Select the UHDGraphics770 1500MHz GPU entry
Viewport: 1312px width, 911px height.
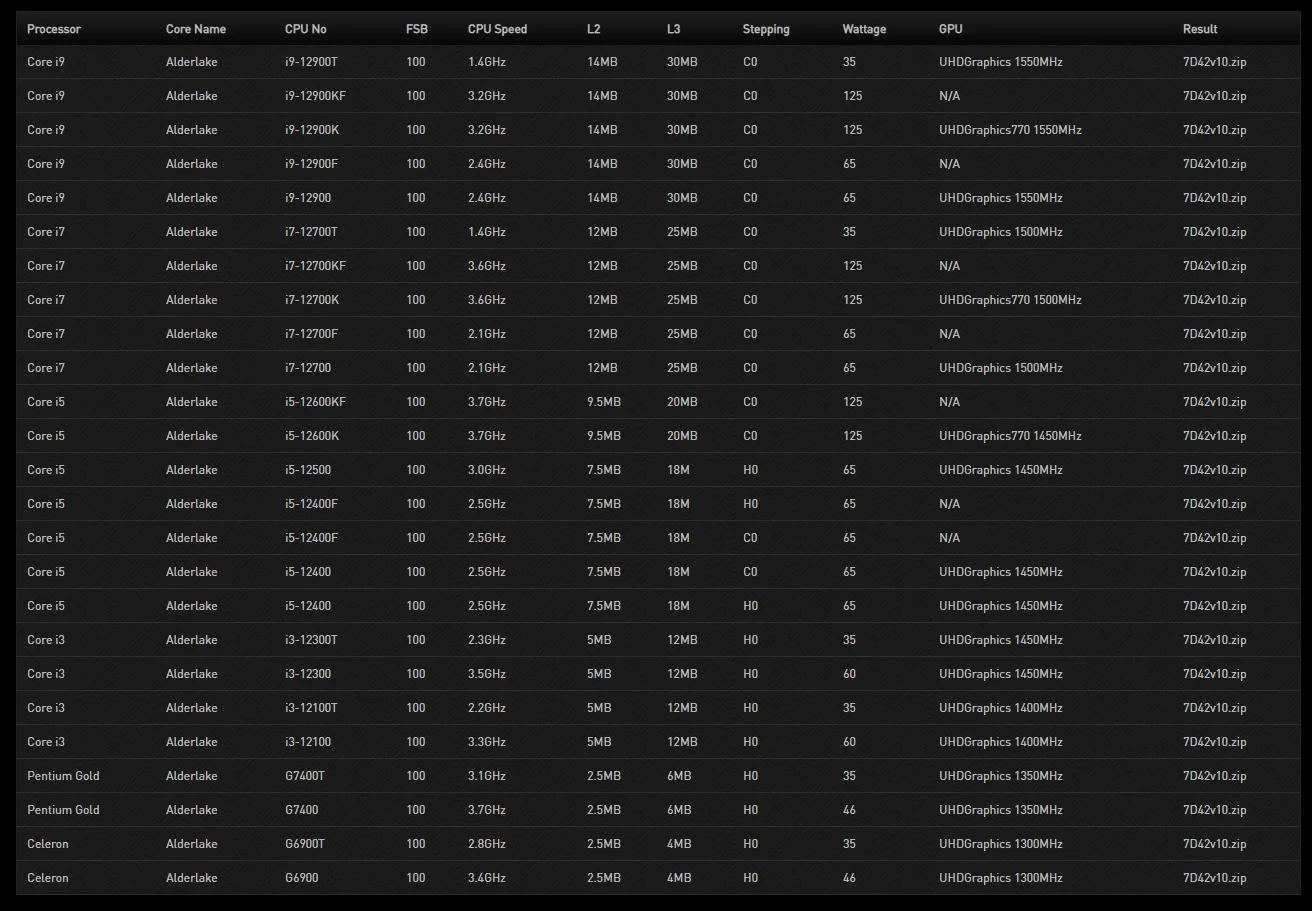click(1010, 300)
